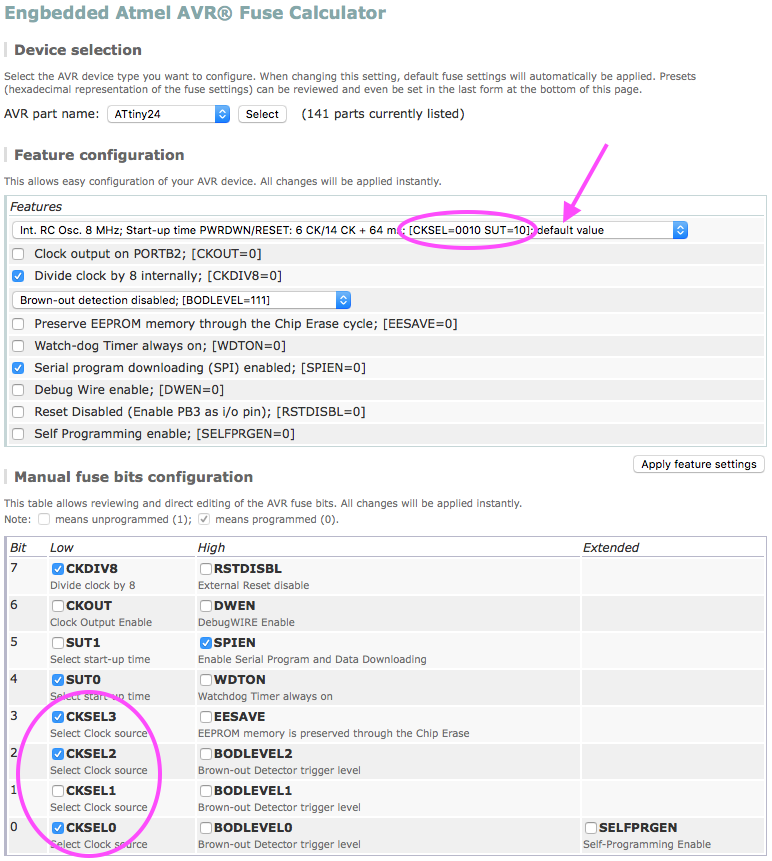
Task: Click the 'Bit' column header
Action: click(18, 547)
